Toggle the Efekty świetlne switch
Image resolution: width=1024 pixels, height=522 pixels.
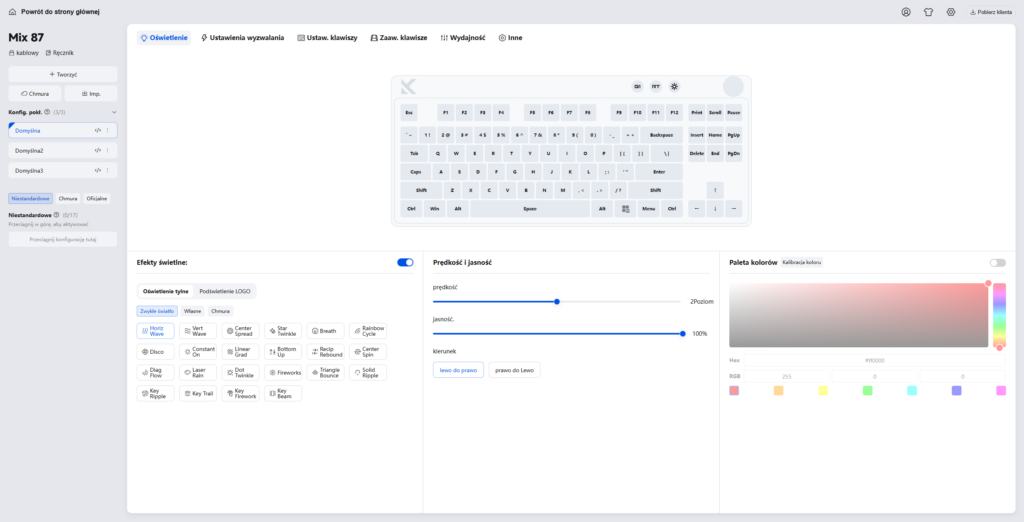pyautogui.click(x=405, y=263)
